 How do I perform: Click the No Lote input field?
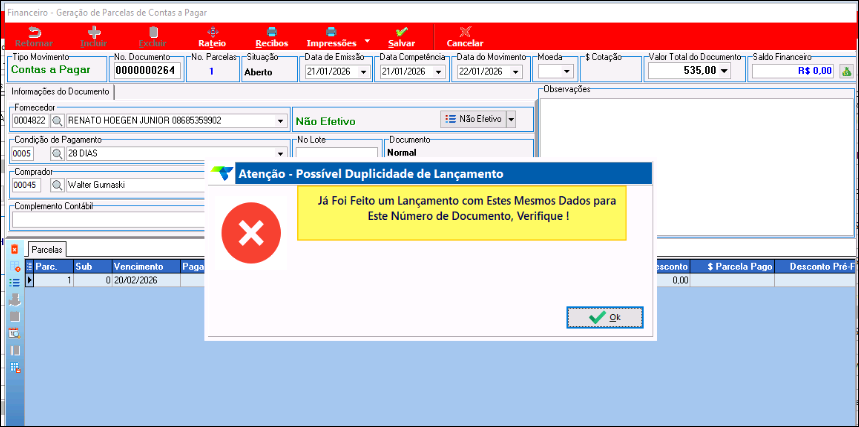coord(337,154)
